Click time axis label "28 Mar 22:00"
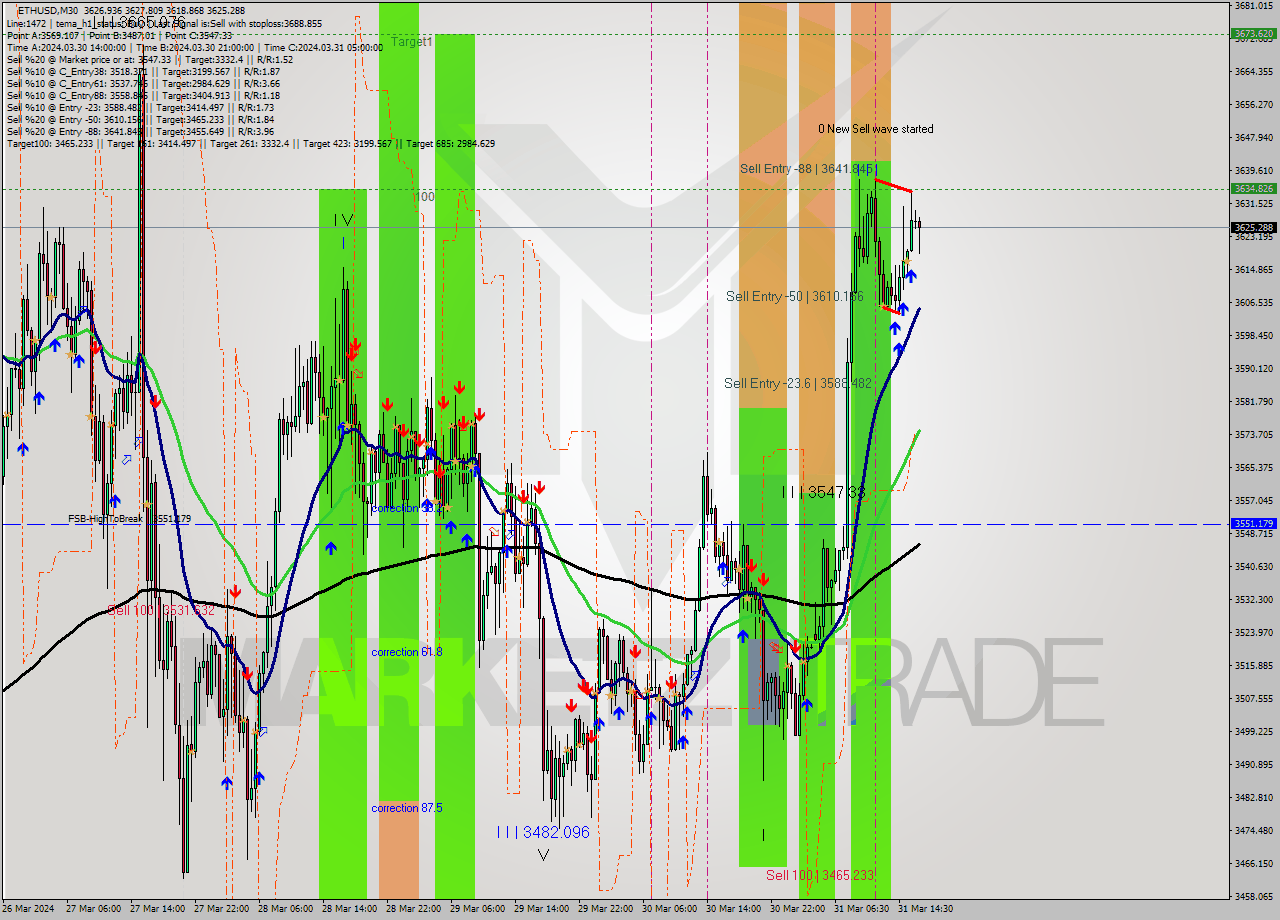 pos(413,909)
